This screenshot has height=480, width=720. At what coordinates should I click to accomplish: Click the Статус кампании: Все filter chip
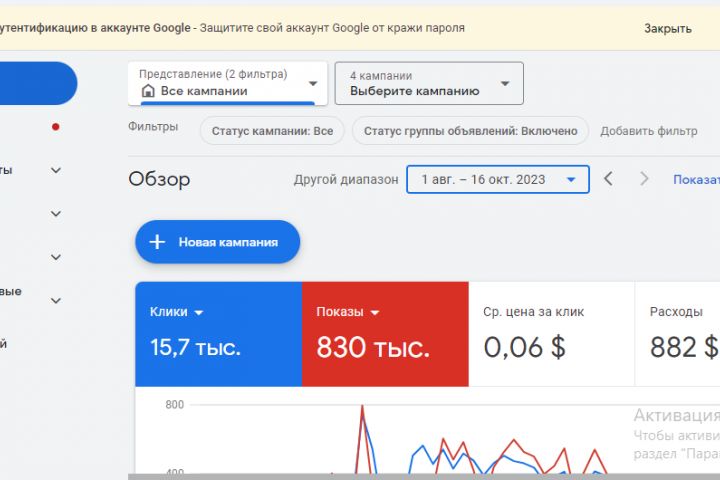click(x=272, y=131)
